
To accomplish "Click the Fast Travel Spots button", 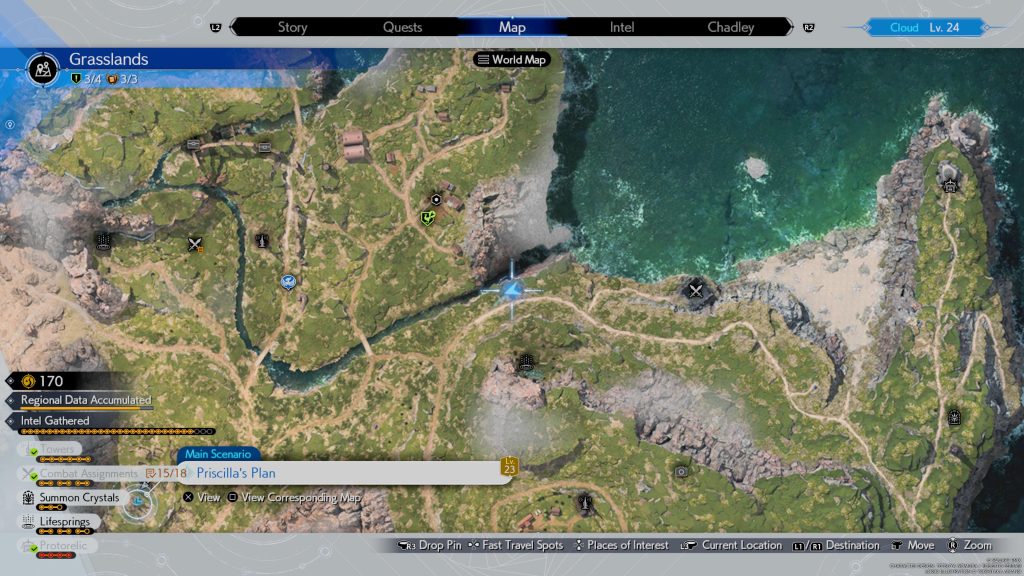I will (516, 545).
